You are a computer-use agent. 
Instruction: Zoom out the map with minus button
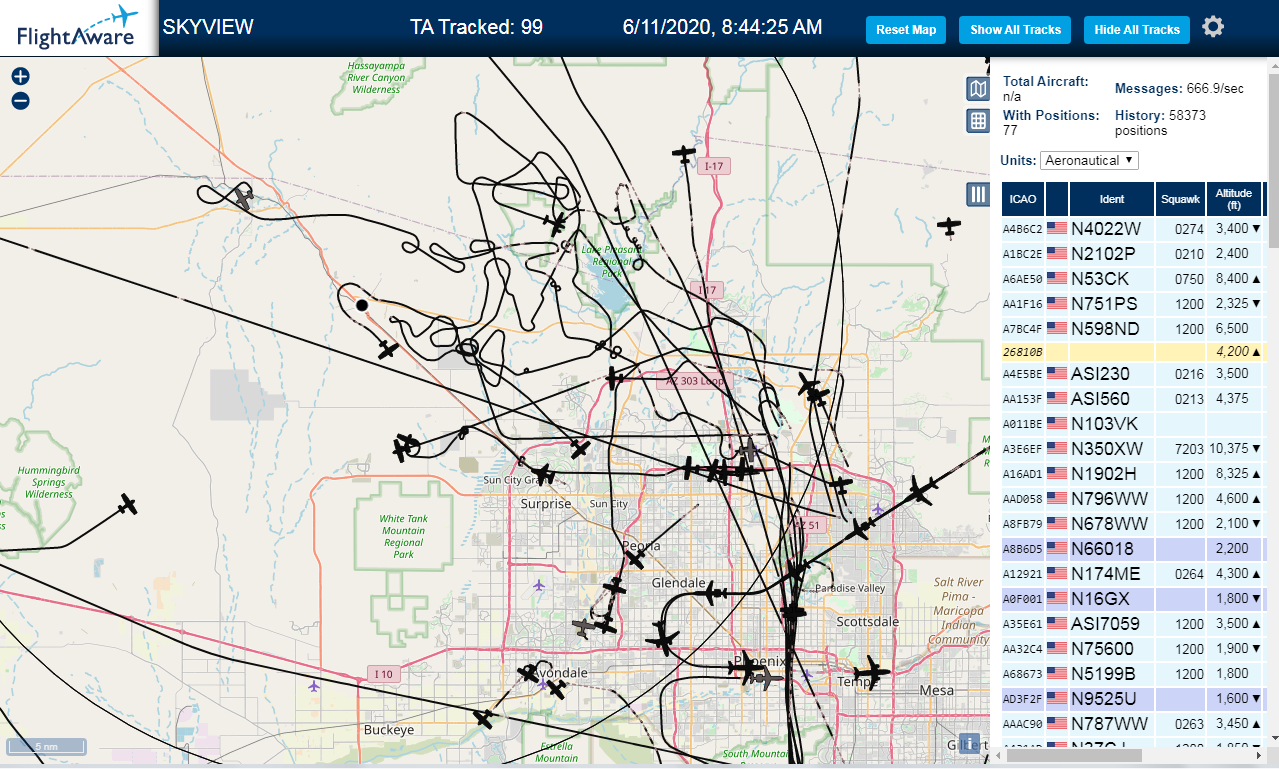coord(20,101)
